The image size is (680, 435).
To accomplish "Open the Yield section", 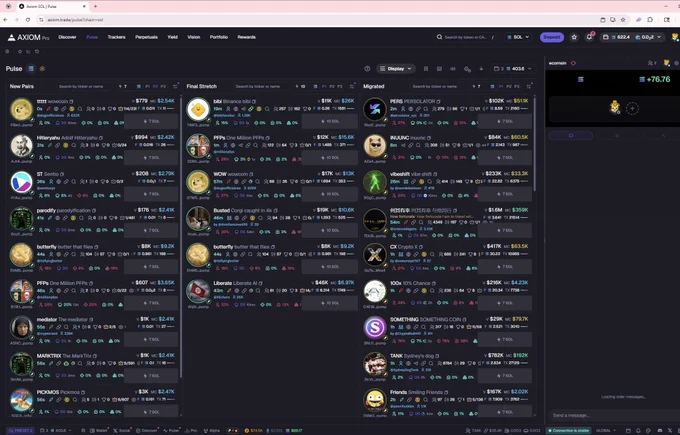I will (x=173, y=37).
